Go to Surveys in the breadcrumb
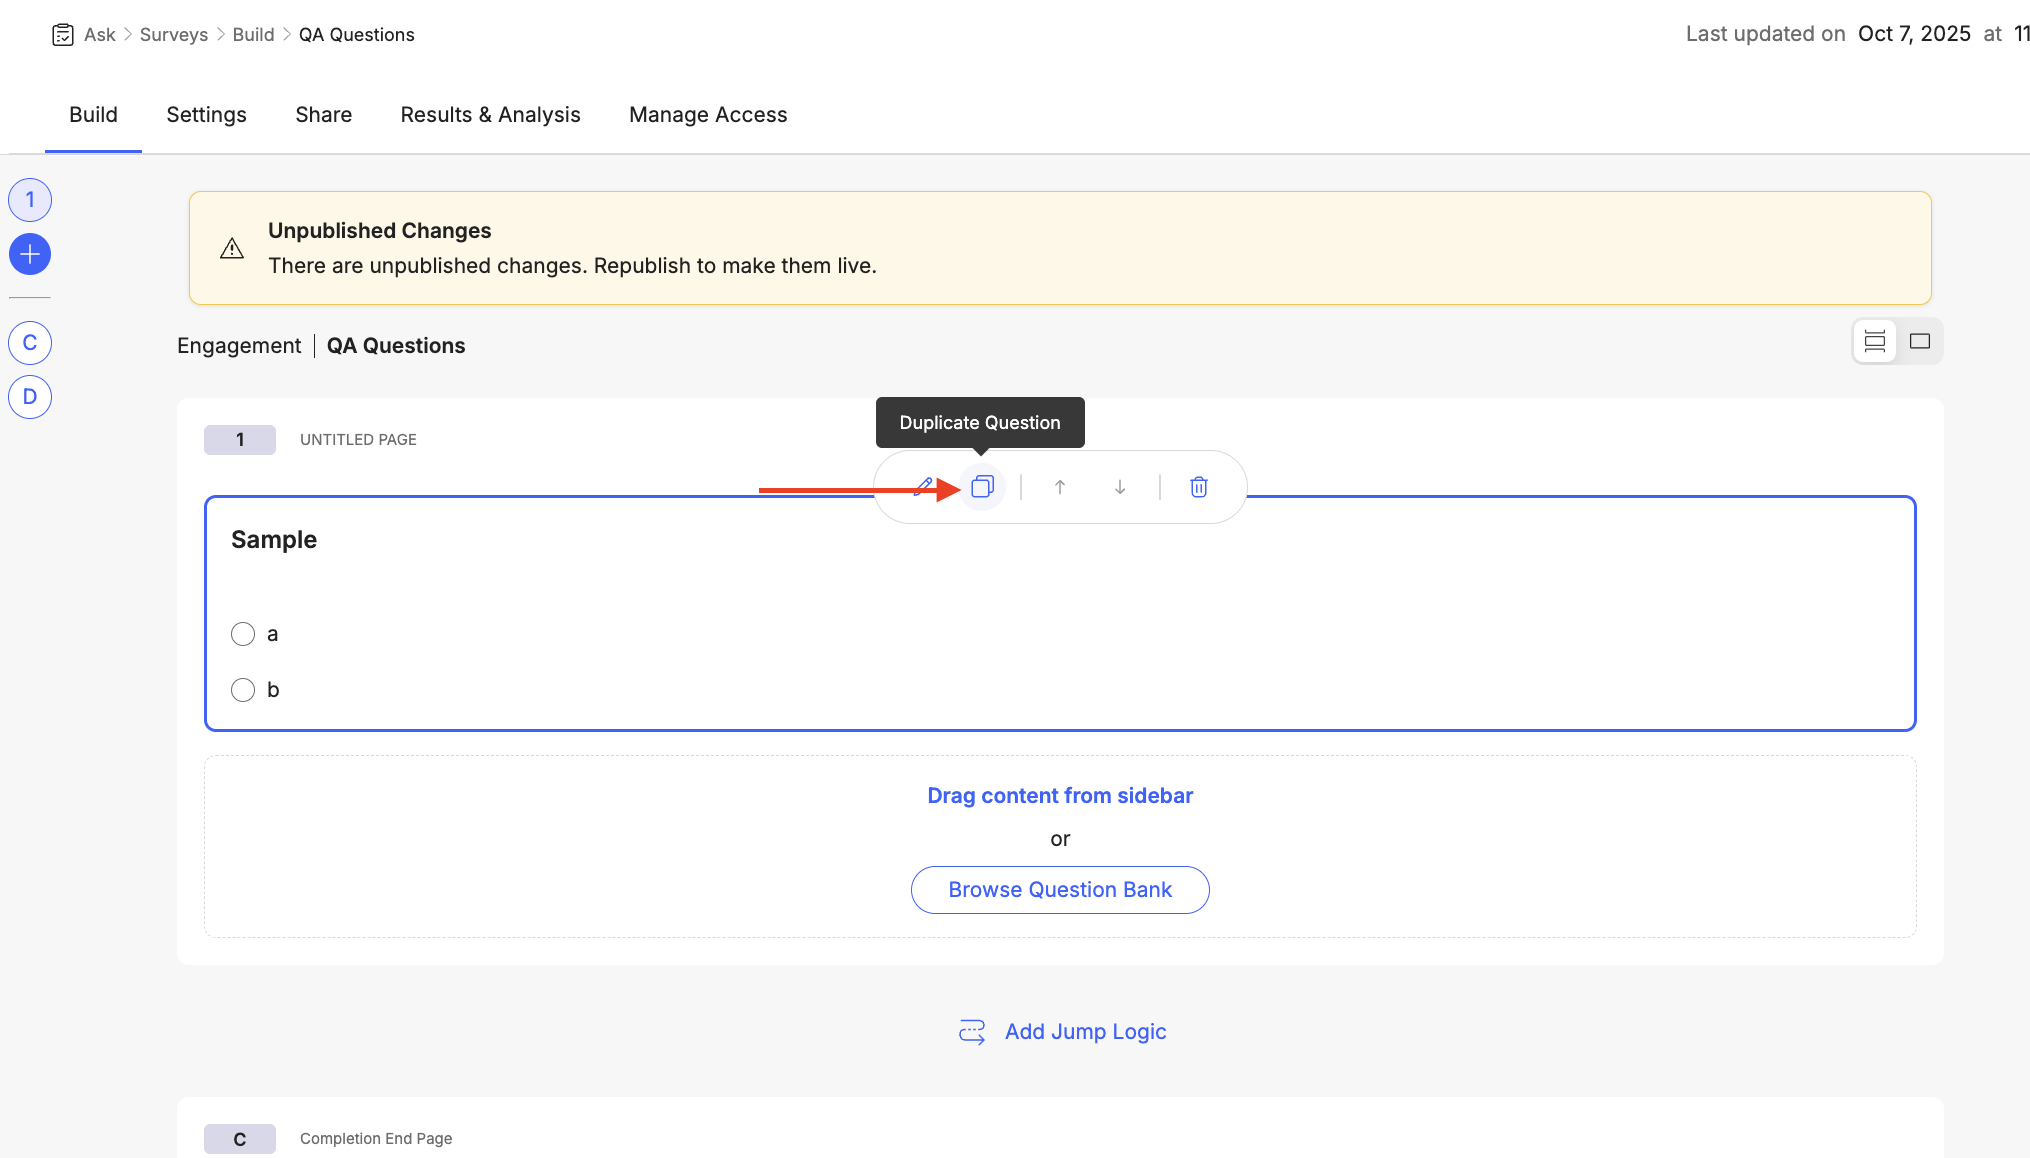 pos(174,34)
